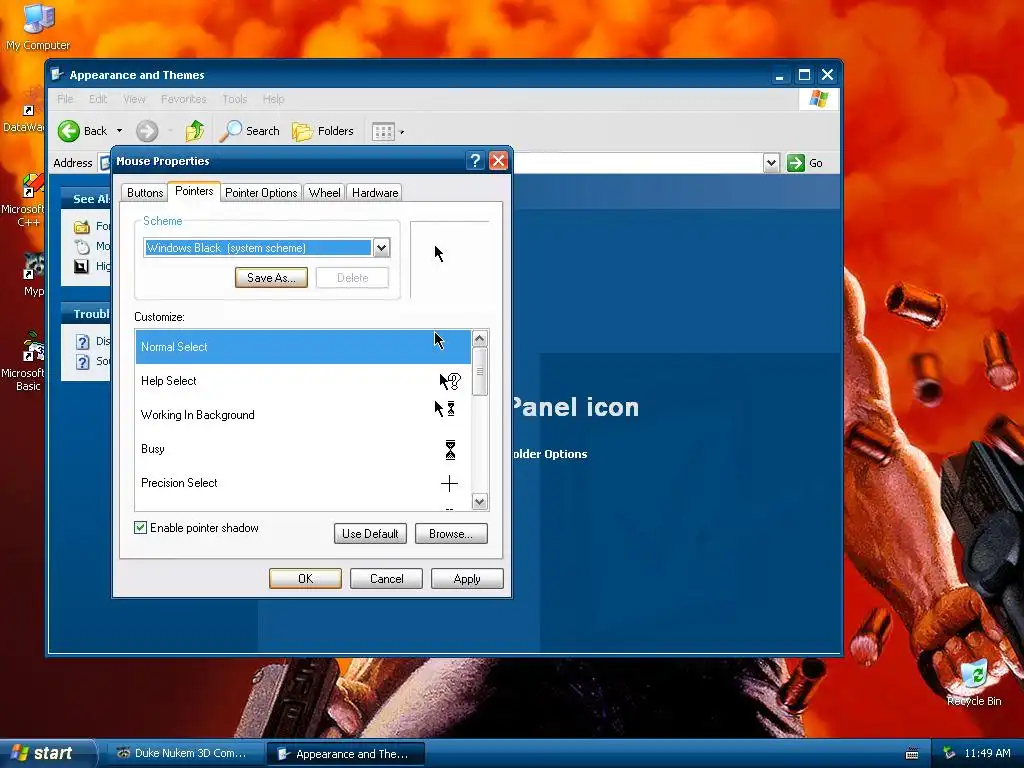Select the Normal Select pointer row
The image size is (1024, 768).
click(303, 347)
